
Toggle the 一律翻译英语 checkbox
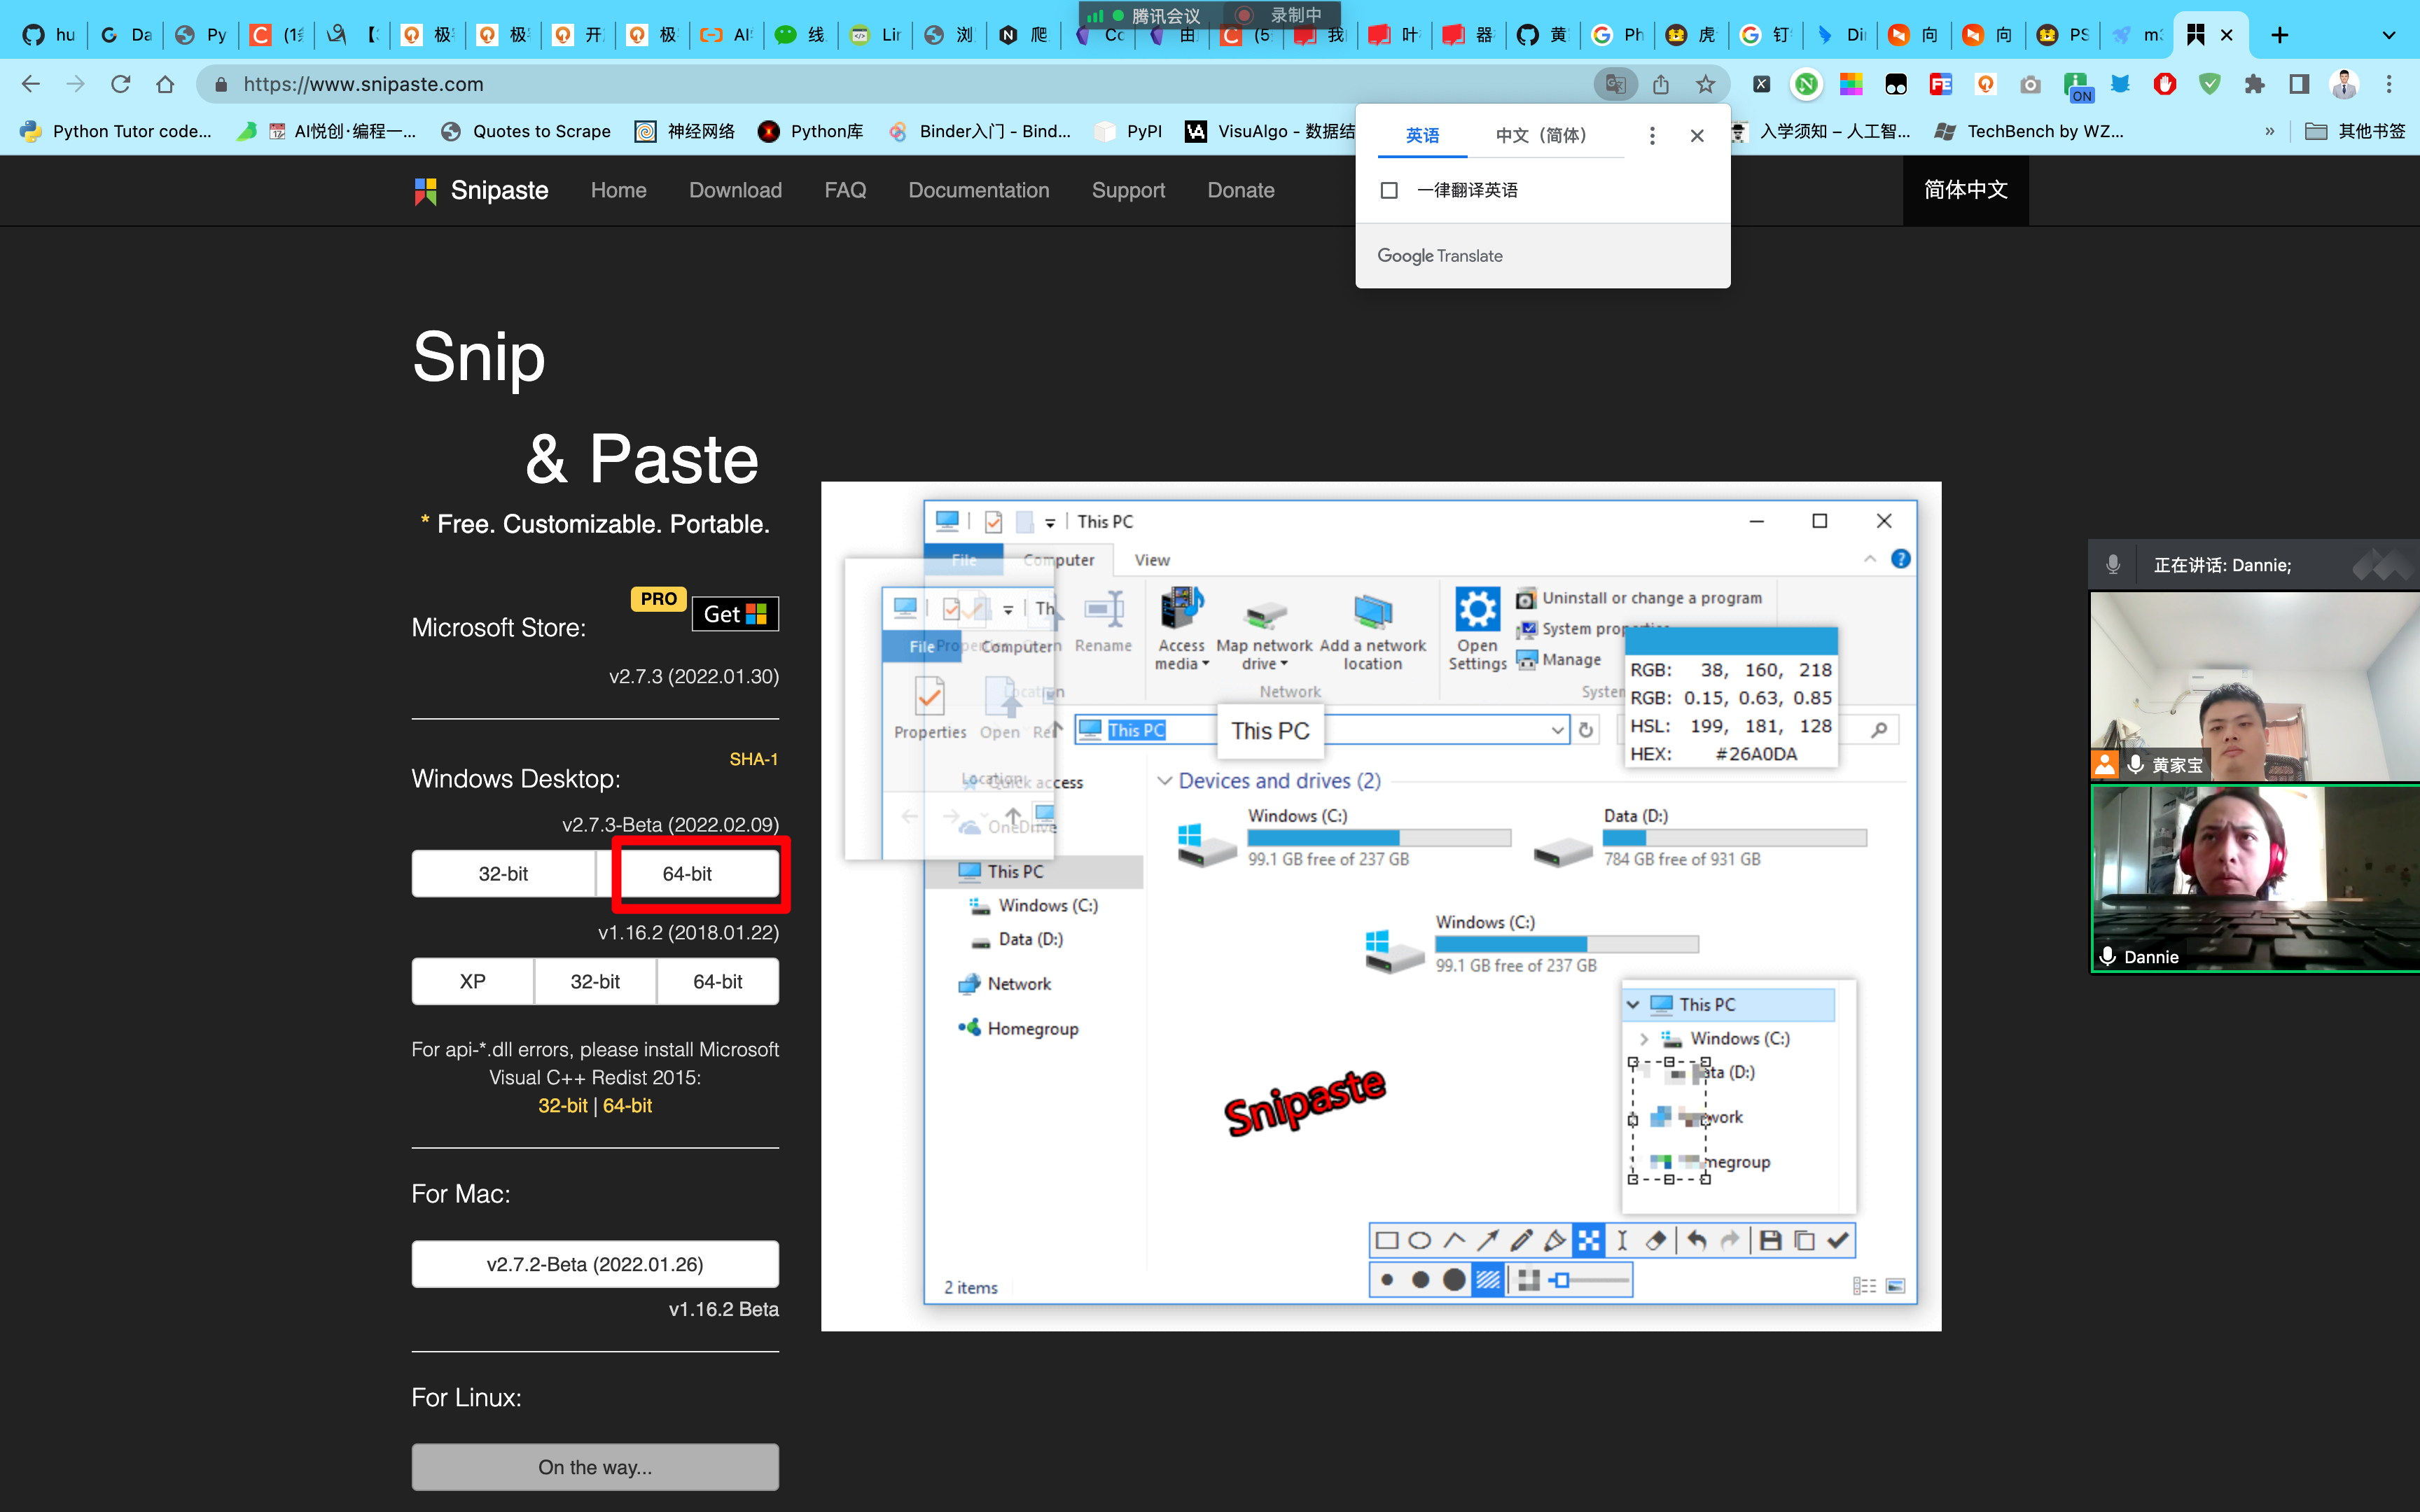(1389, 190)
